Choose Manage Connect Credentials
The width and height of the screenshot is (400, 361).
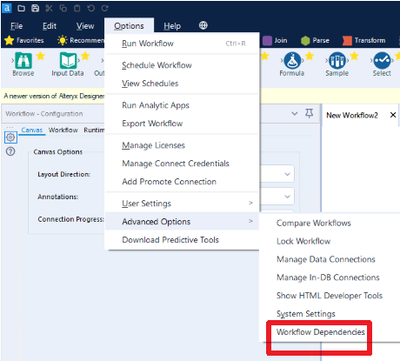(x=182, y=163)
